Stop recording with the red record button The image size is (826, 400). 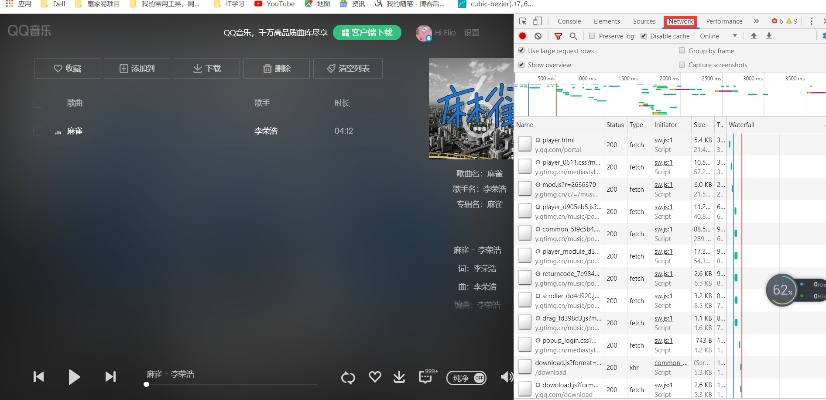523,36
